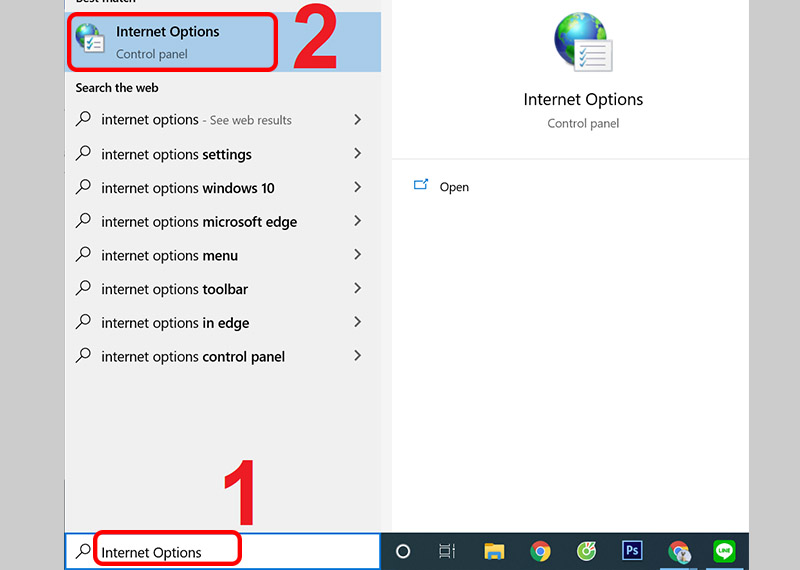Click magnifier beside 'internet options settings'
The height and width of the screenshot is (570, 800).
(x=83, y=154)
